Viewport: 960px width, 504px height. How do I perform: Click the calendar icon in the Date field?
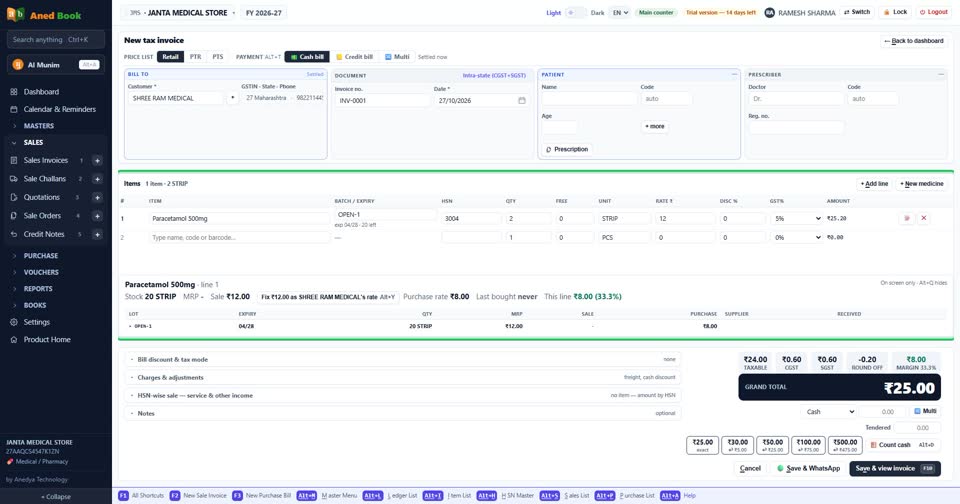click(522, 100)
